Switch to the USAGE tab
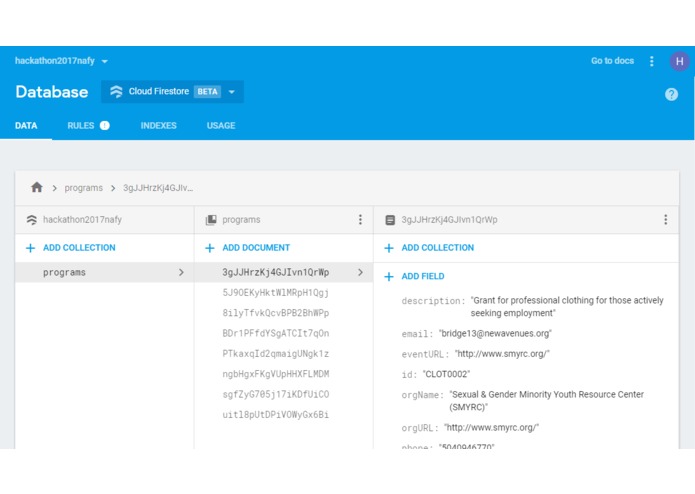 (x=221, y=126)
